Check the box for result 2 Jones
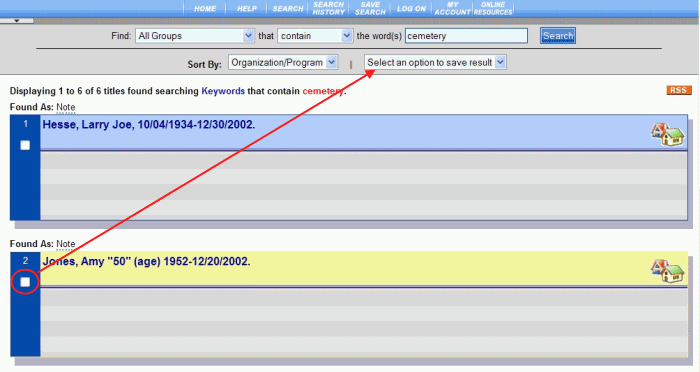Image resolution: width=700 pixels, height=372 pixels. (x=25, y=282)
